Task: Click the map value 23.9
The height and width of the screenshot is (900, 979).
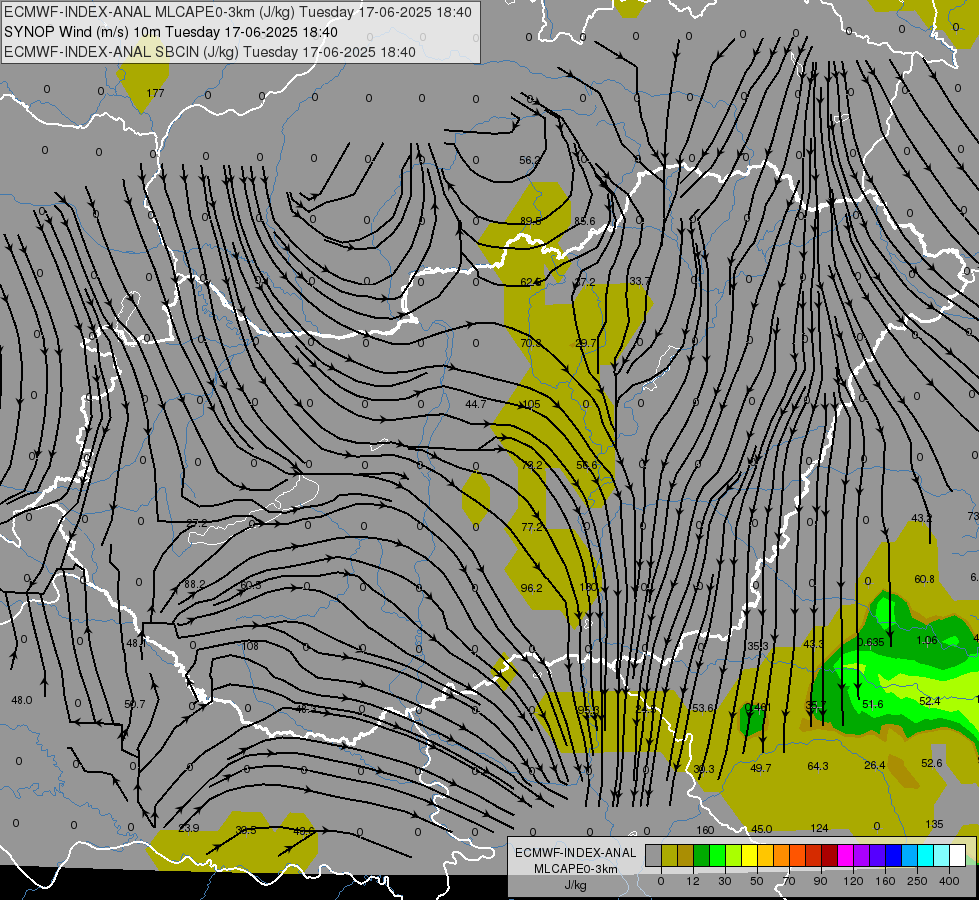Action: (189, 828)
